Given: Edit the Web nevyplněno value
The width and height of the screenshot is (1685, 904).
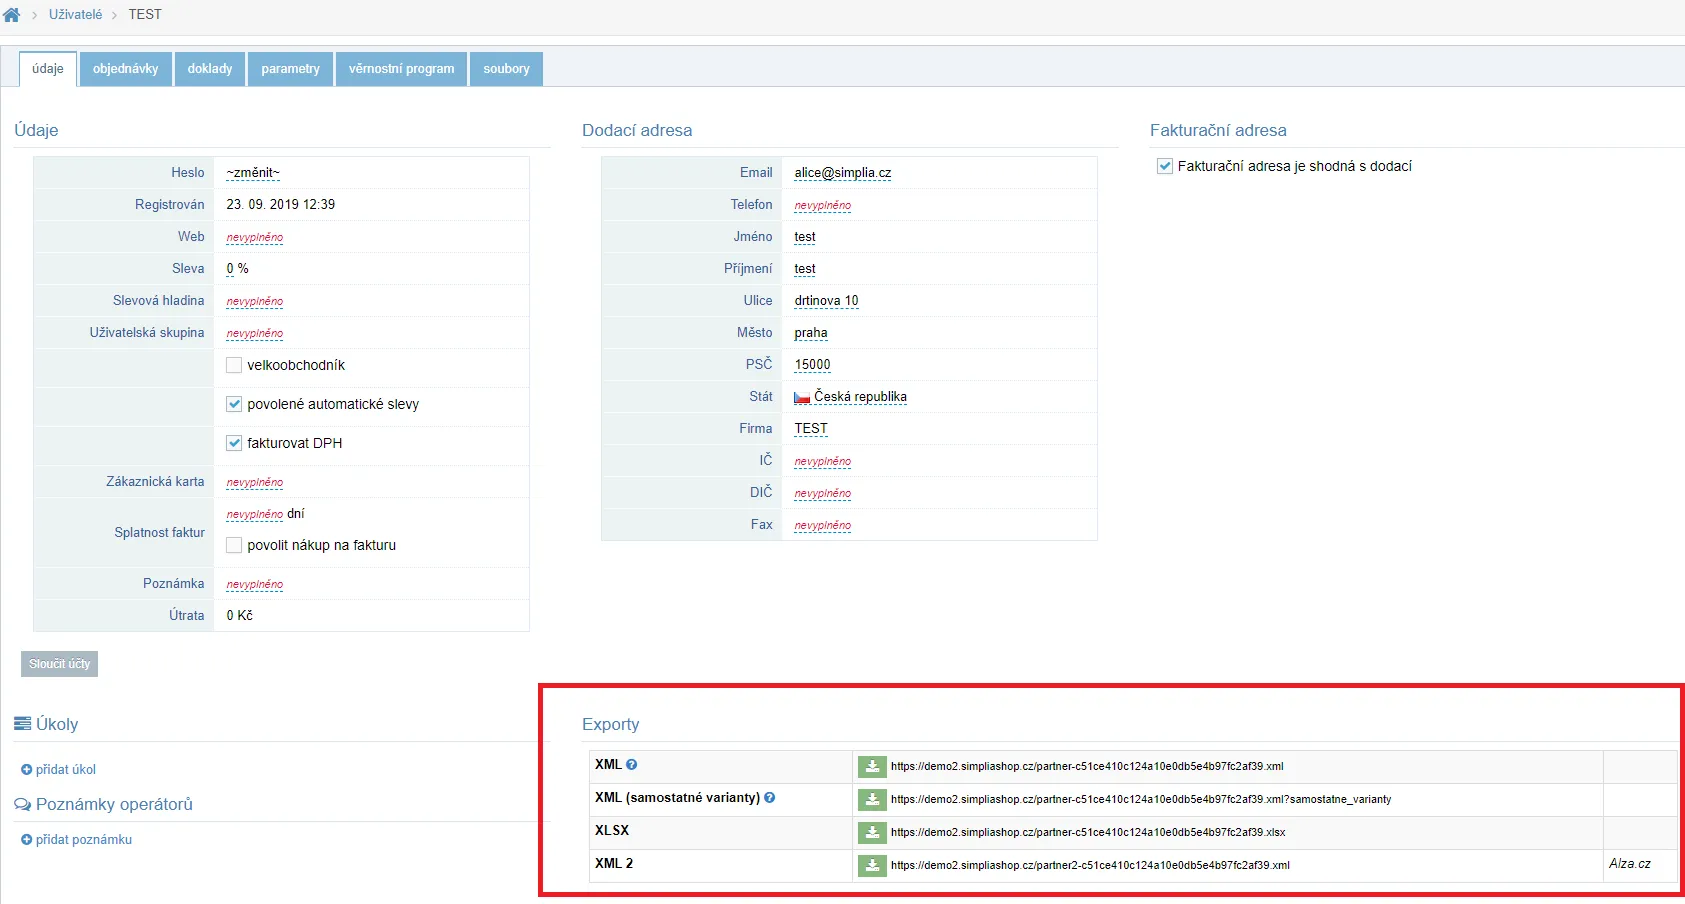Looking at the screenshot, I should [x=255, y=237].
